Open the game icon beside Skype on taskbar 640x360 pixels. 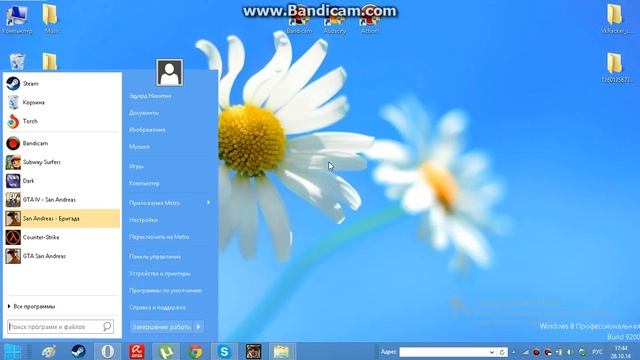tap(253, 351)
